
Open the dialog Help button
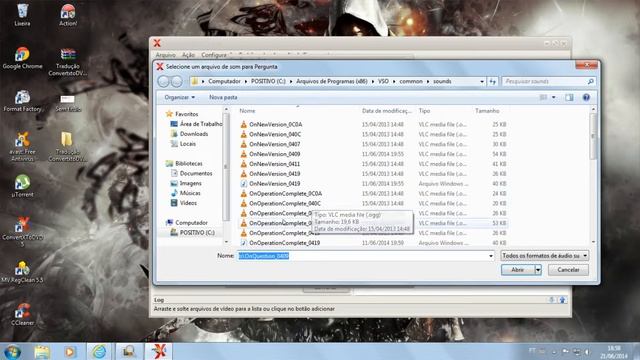(x=586, y=97)
